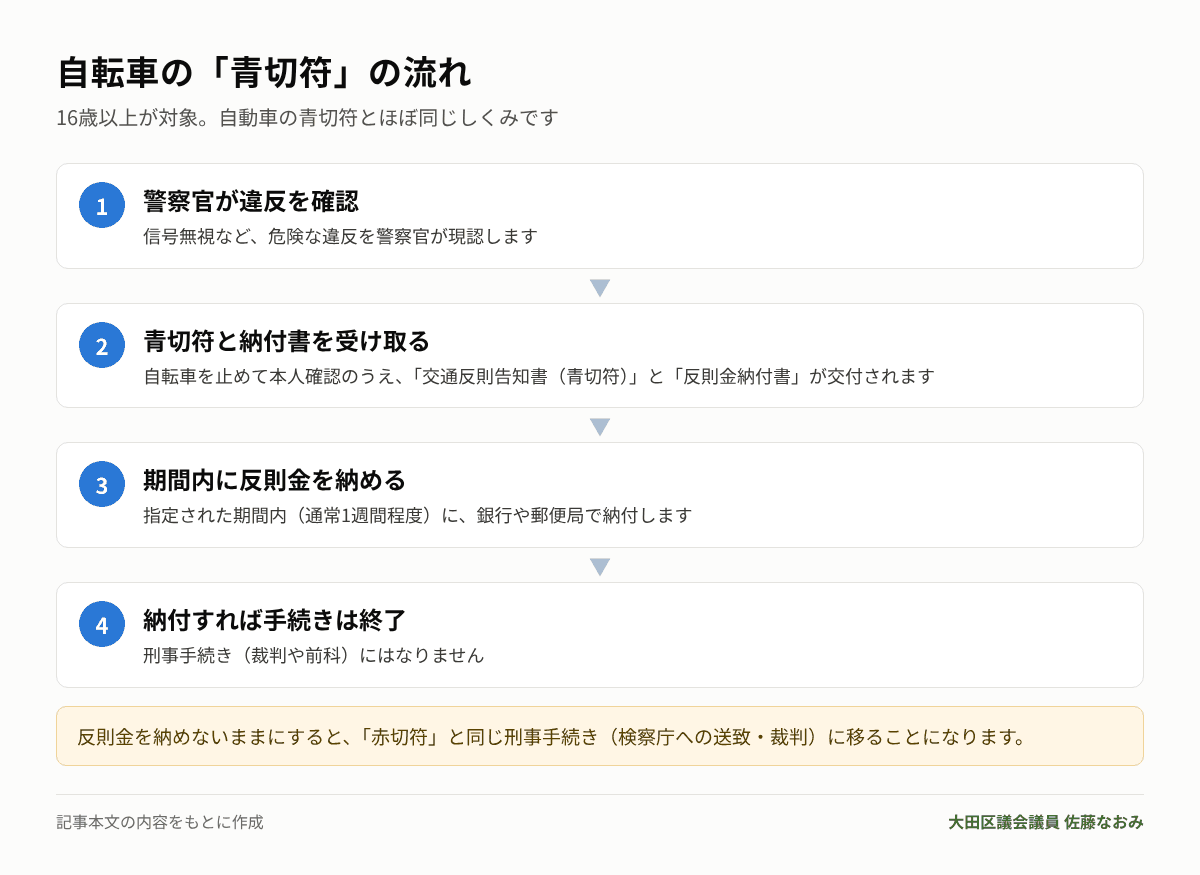Select the heading 期間内に反則金を納める
The width and height of the screenshot is (1200, 875).
pos(275,480)
